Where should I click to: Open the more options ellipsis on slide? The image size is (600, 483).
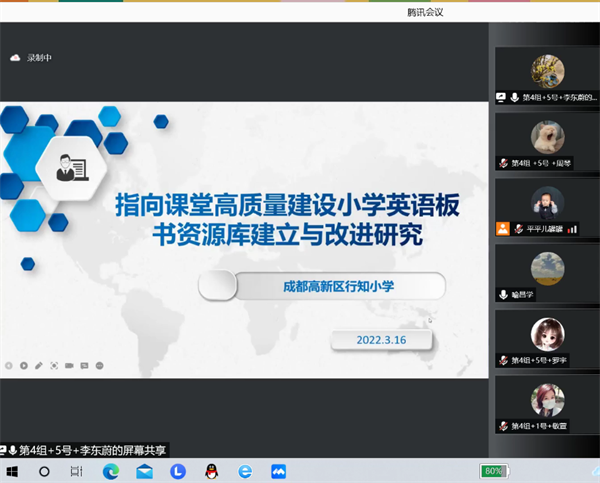(99, 366)
